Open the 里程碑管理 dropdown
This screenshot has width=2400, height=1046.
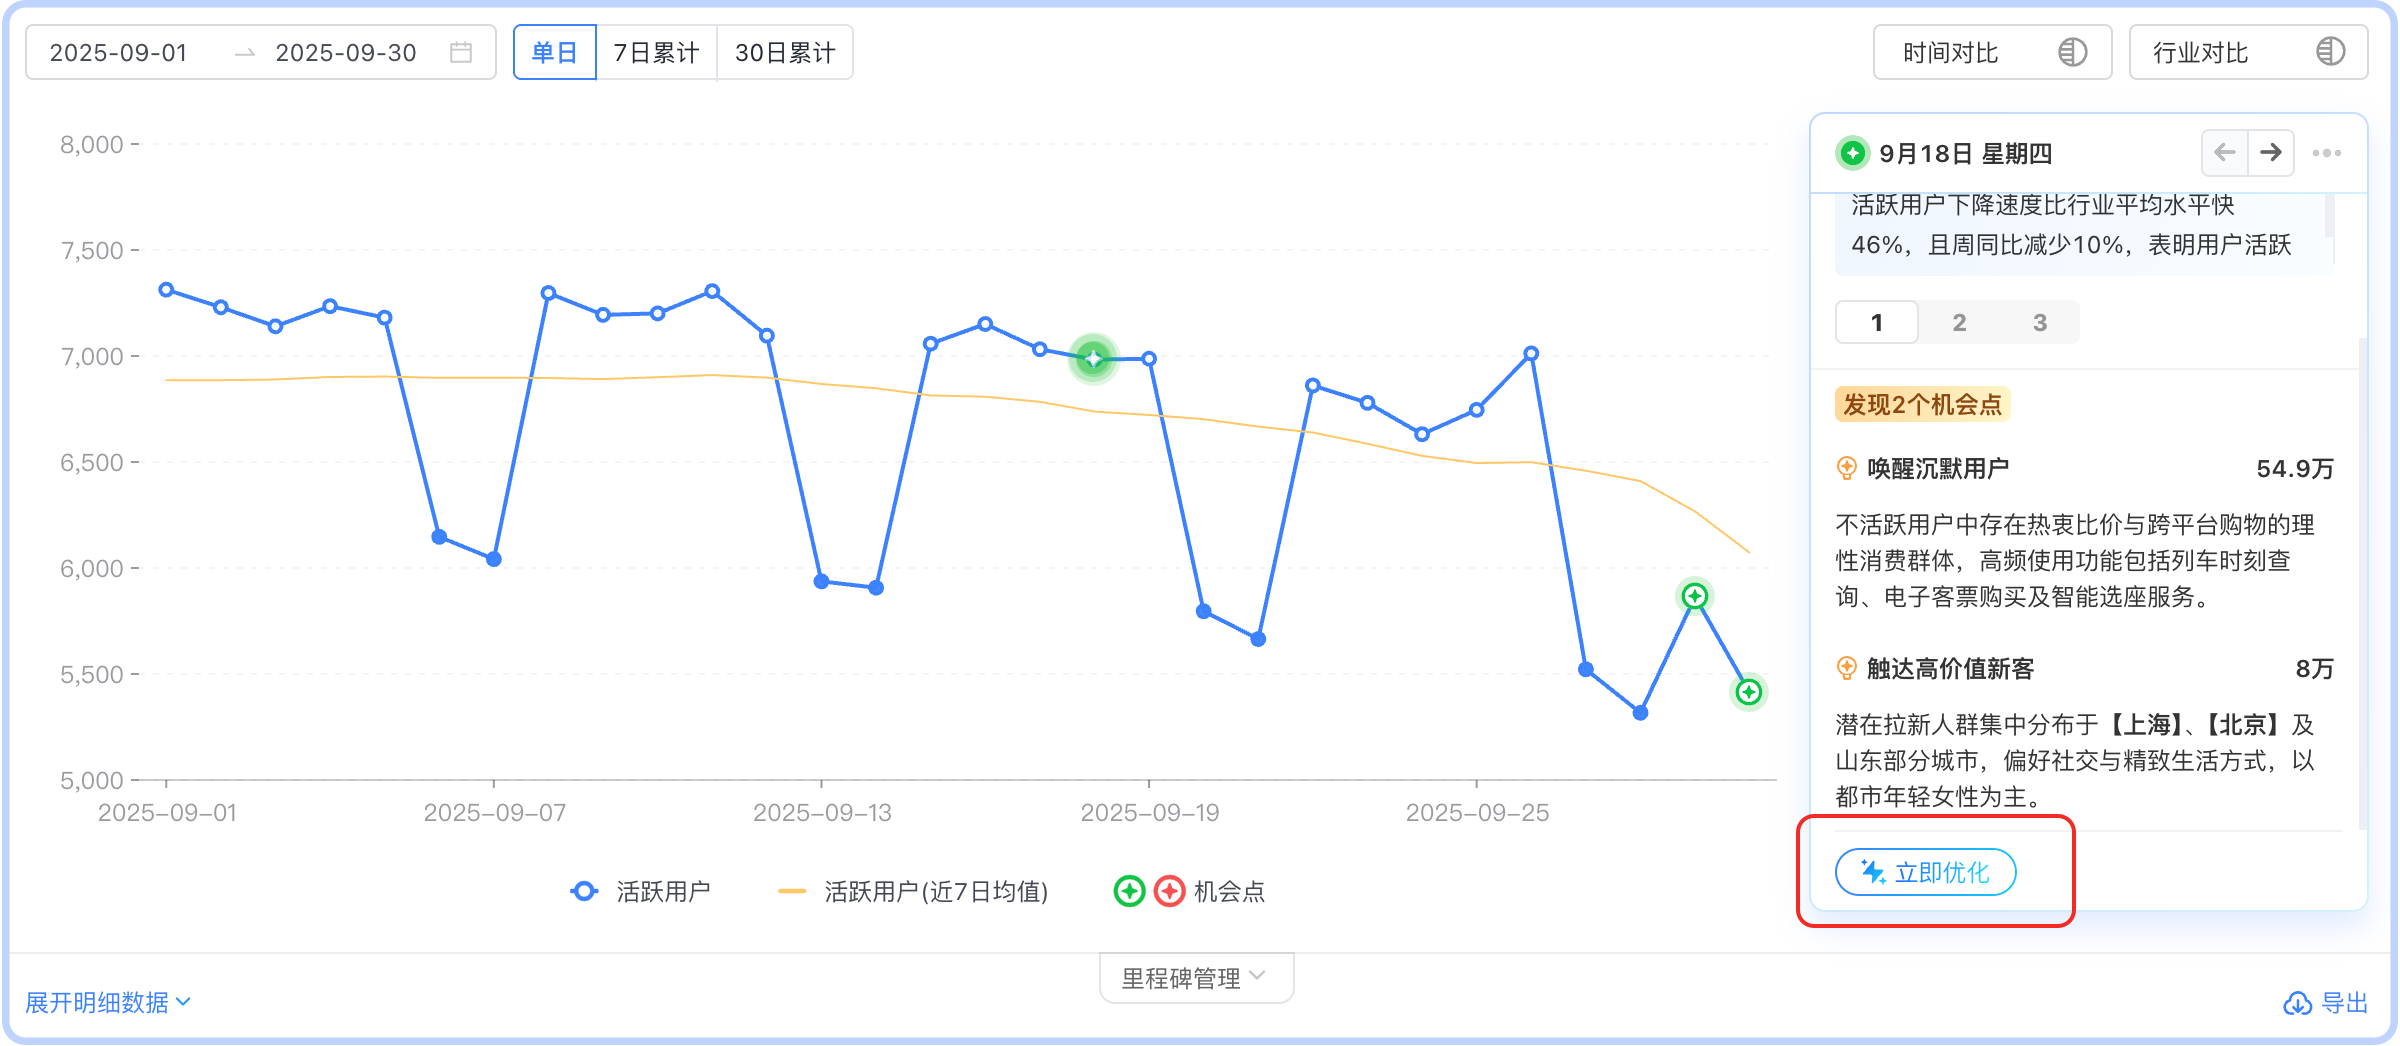pyautogui.click(x=1195, y=977)
